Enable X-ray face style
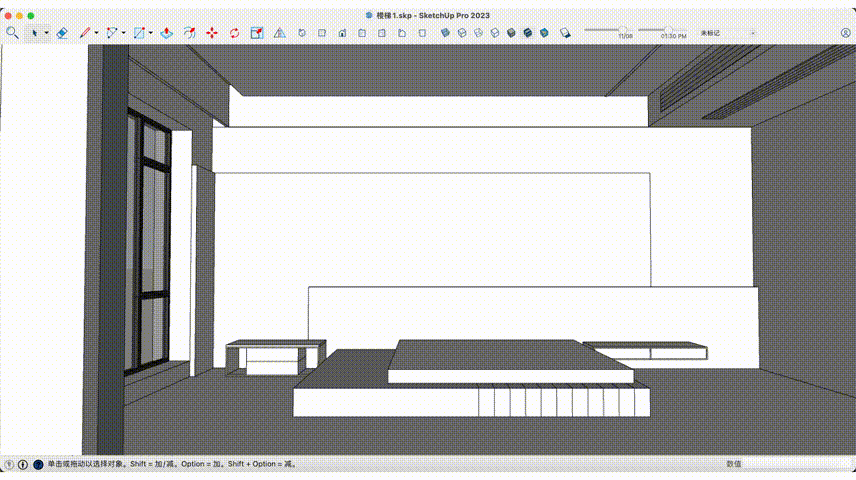Screen dimensions: 856x480 [445, 33]
